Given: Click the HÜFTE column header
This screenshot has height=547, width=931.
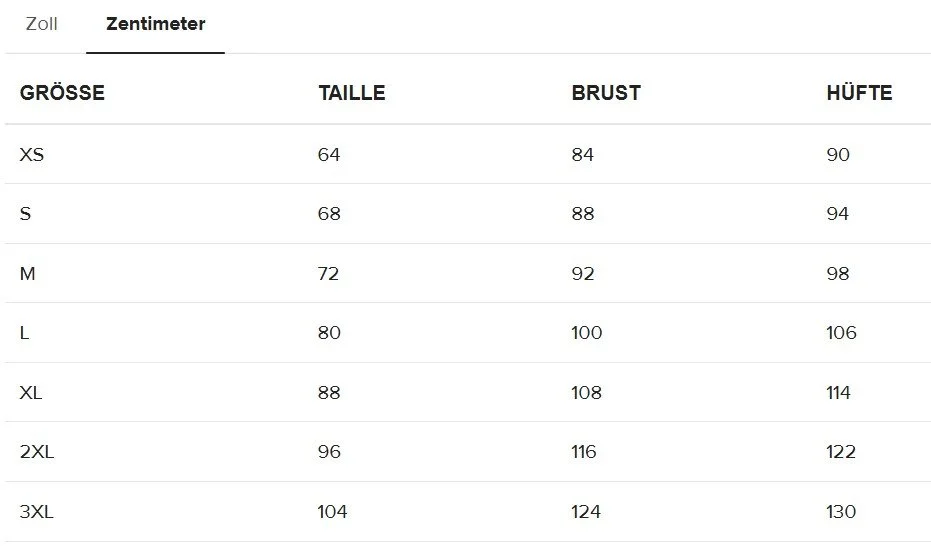Looking at the screenshot, I should [859, 92].
